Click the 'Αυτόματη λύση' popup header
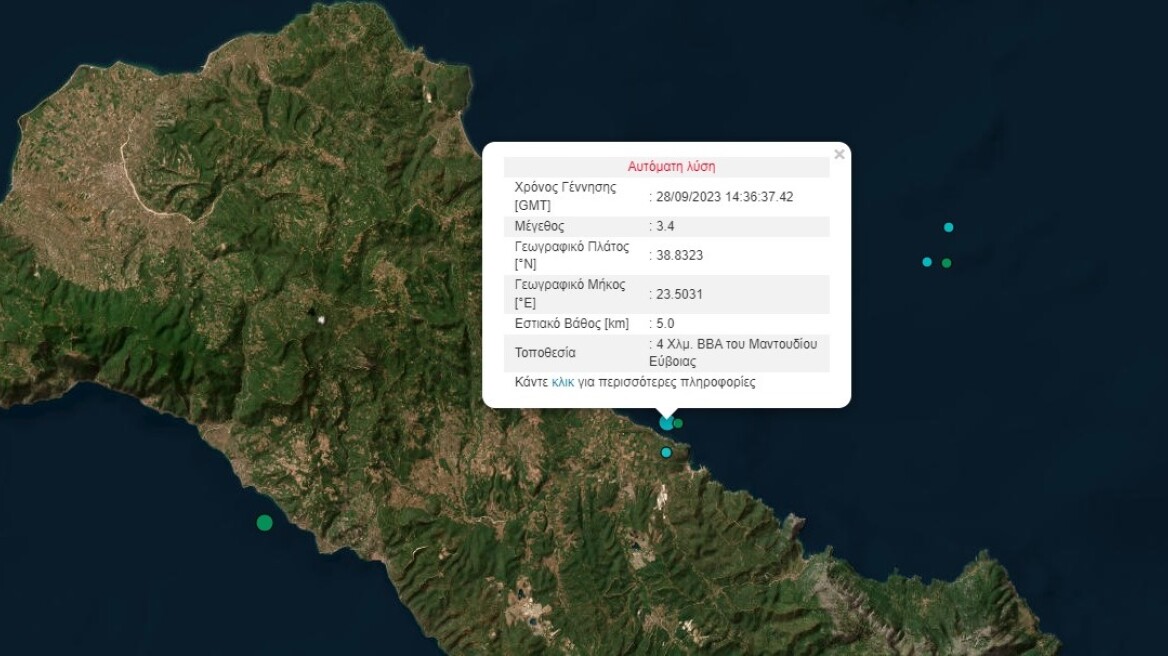Screen dimensions: 1168x656 (x=671, y=167)
